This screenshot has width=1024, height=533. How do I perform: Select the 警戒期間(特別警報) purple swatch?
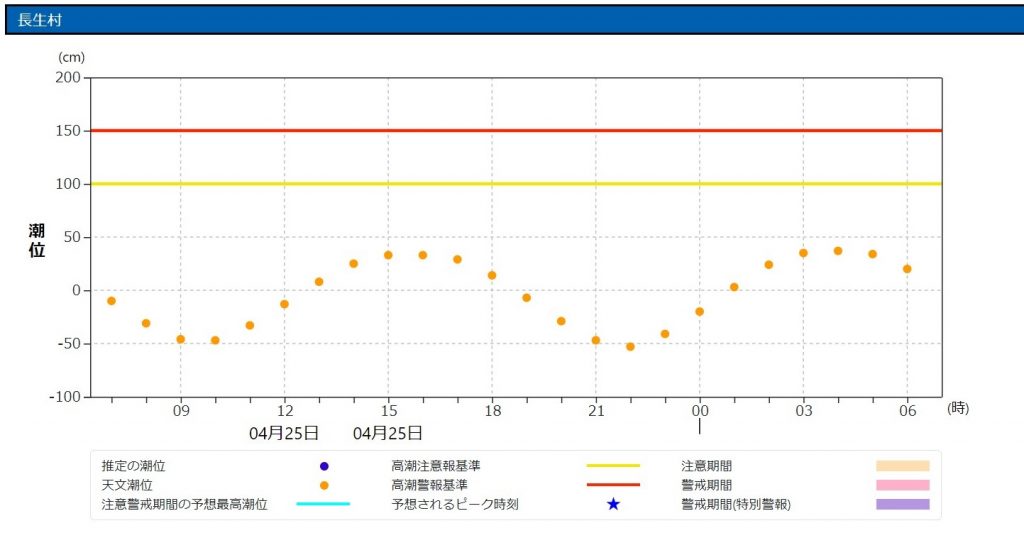tap(903, 504)
